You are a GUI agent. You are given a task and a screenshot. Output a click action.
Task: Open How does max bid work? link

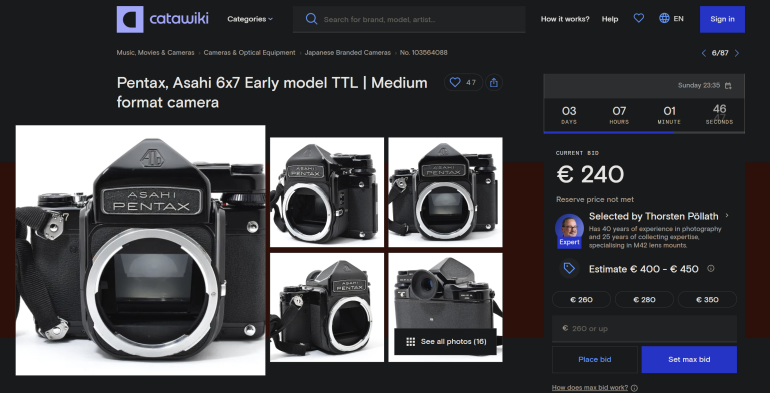[590, 388]
